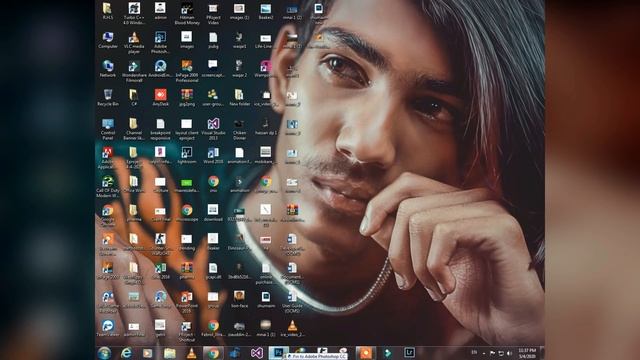
Task: Launch Call Of Duty Modern Warfare shortcut
Action: pyautogui.click(x=108, y=187)
